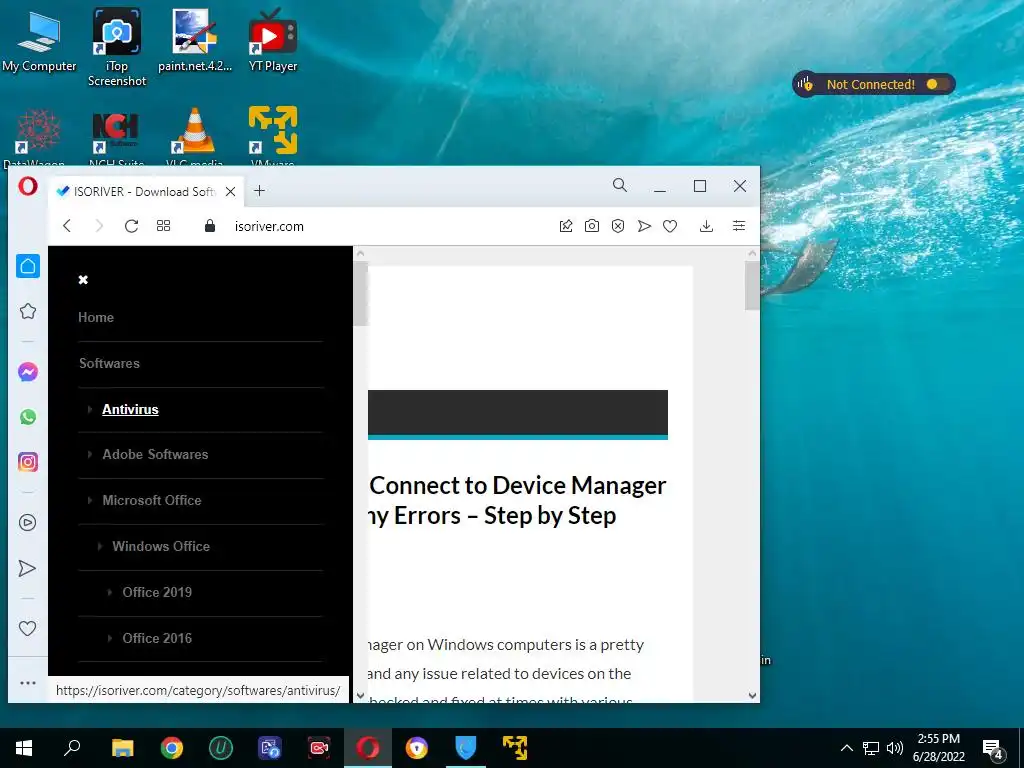Search tabs with magnifier icon
1024x768 pixels.
pyautogui.click(x=620, y=185)
